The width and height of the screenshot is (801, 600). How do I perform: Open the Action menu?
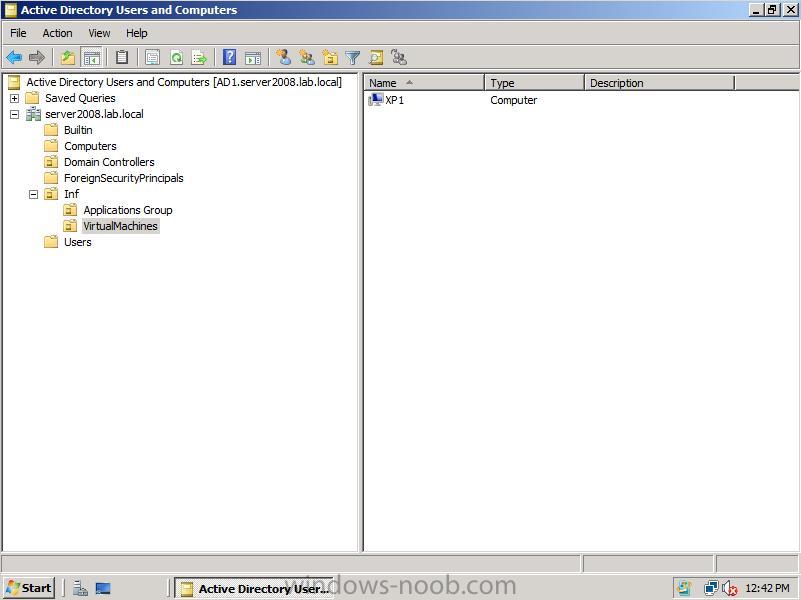[57, 33]
